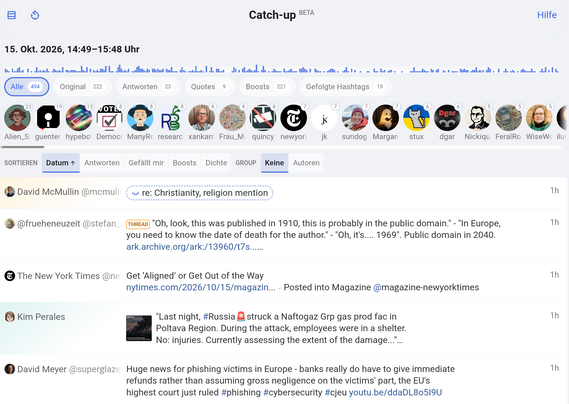This screenshot has height=404, width=569.
Task: Open the #Russia hashtag
Action: pos(219,317)
